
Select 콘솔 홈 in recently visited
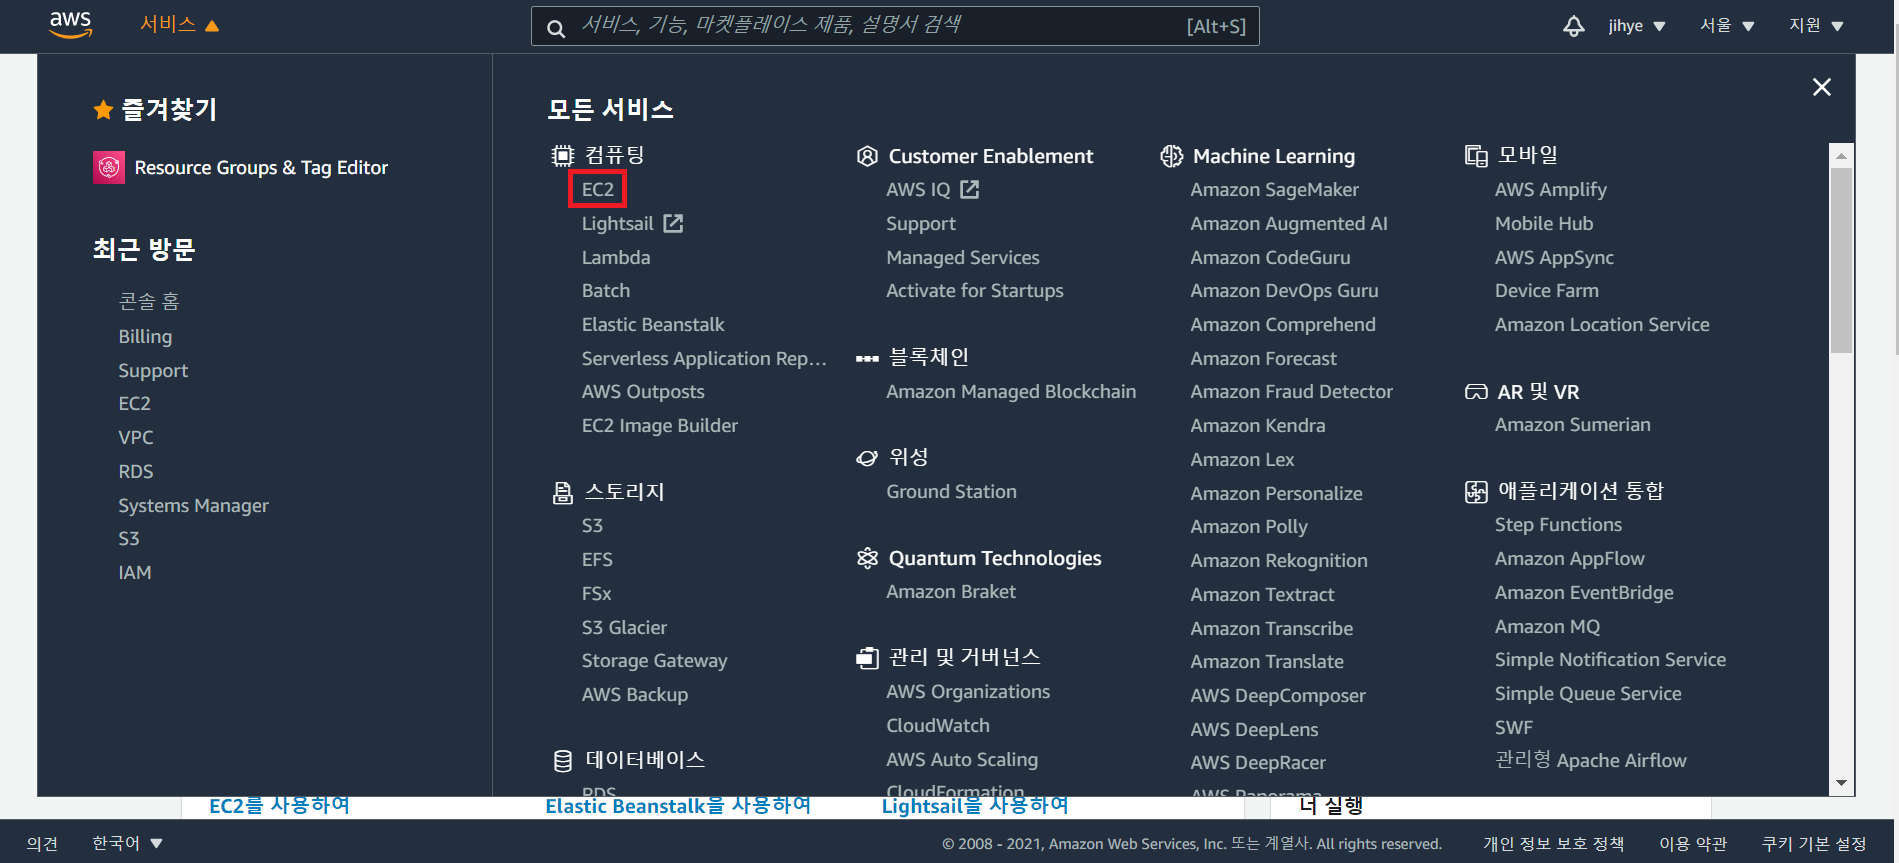pyautogui.click(x=149, y=302)
